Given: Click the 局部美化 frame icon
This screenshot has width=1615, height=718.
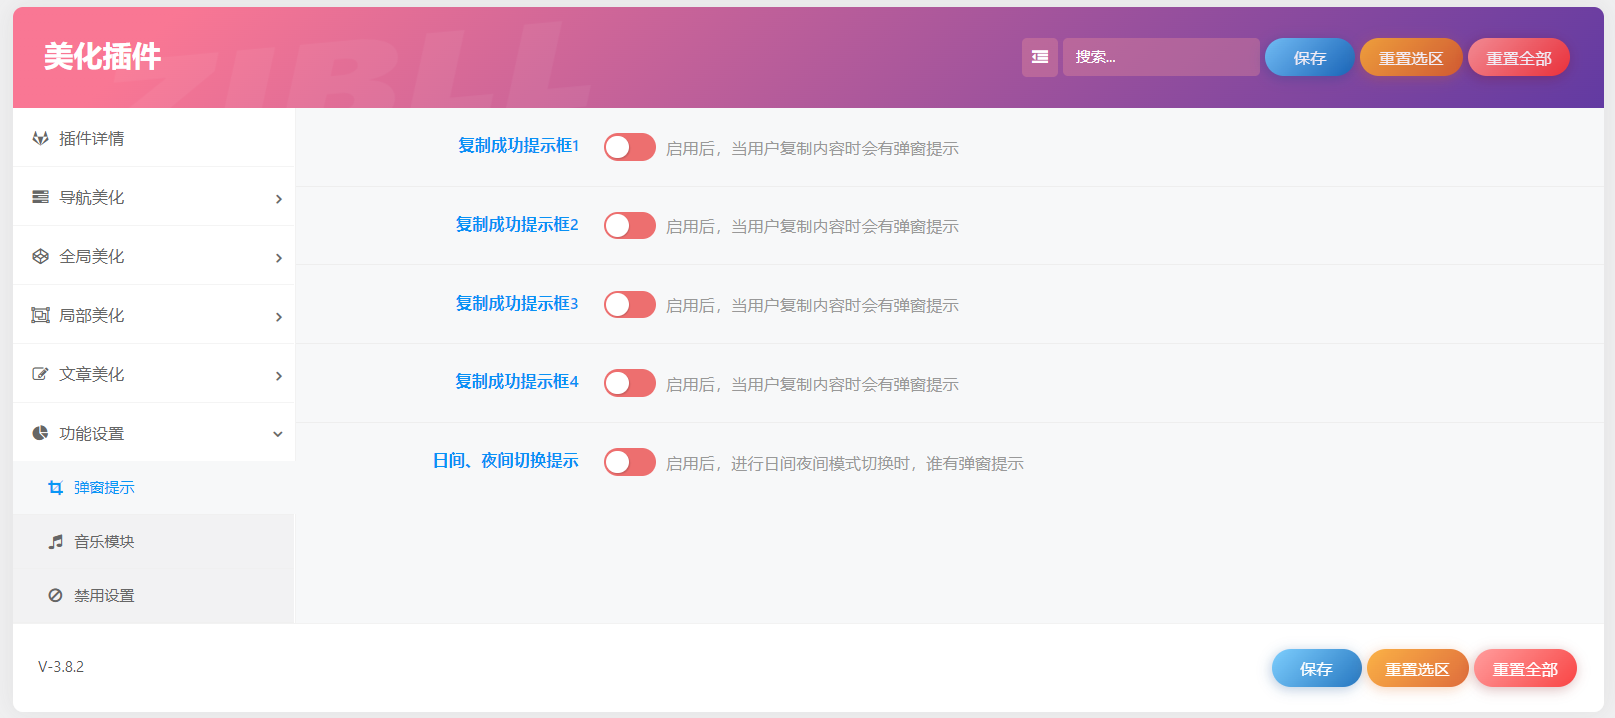Looking at the screenshot, I should 40,315.
